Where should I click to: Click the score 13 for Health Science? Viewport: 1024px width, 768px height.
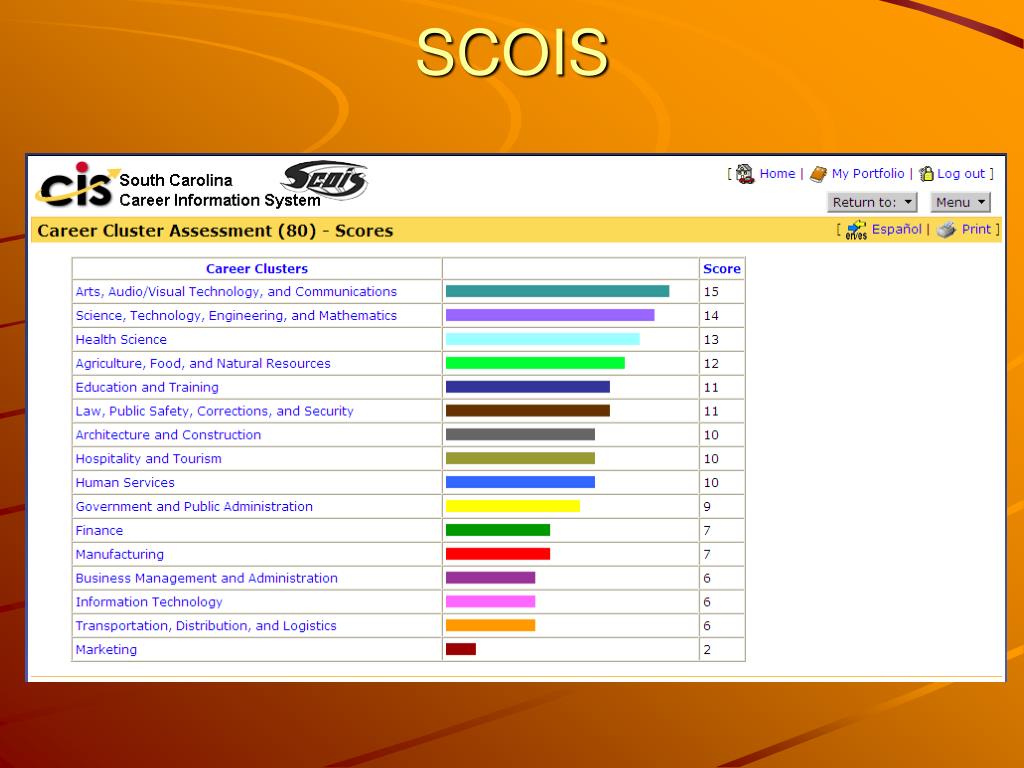(x=711, y=340)
